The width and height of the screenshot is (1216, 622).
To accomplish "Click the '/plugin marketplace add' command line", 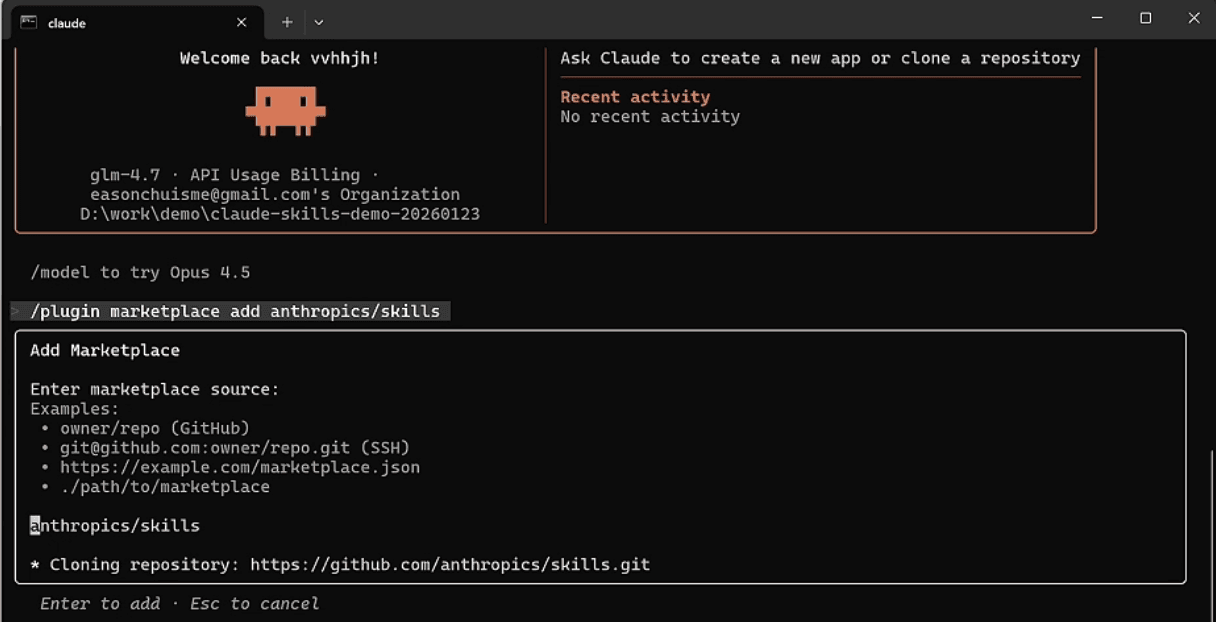I will (235, 311).
